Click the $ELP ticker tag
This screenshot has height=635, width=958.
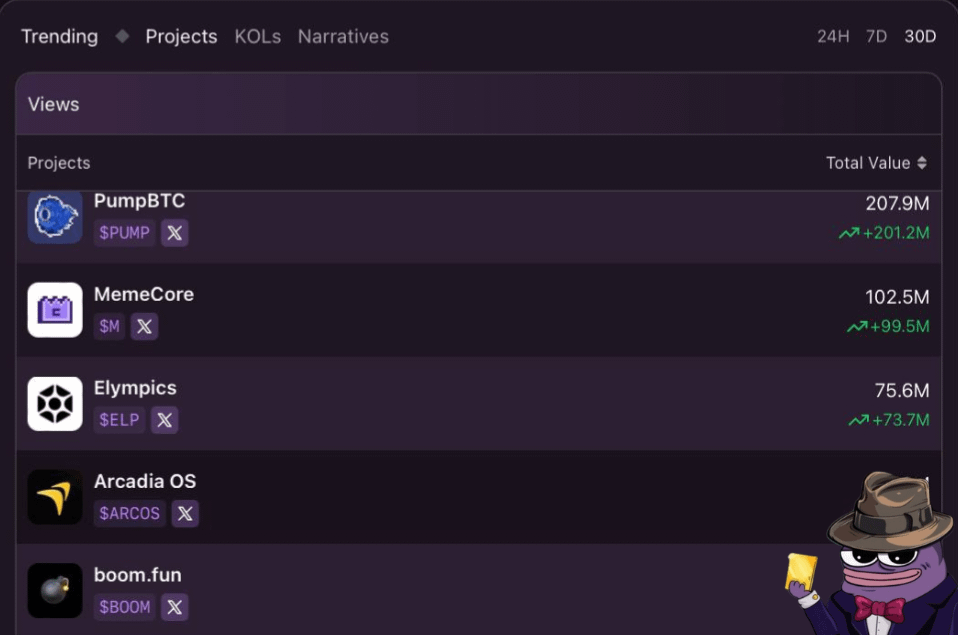click(x=120, y=420)
